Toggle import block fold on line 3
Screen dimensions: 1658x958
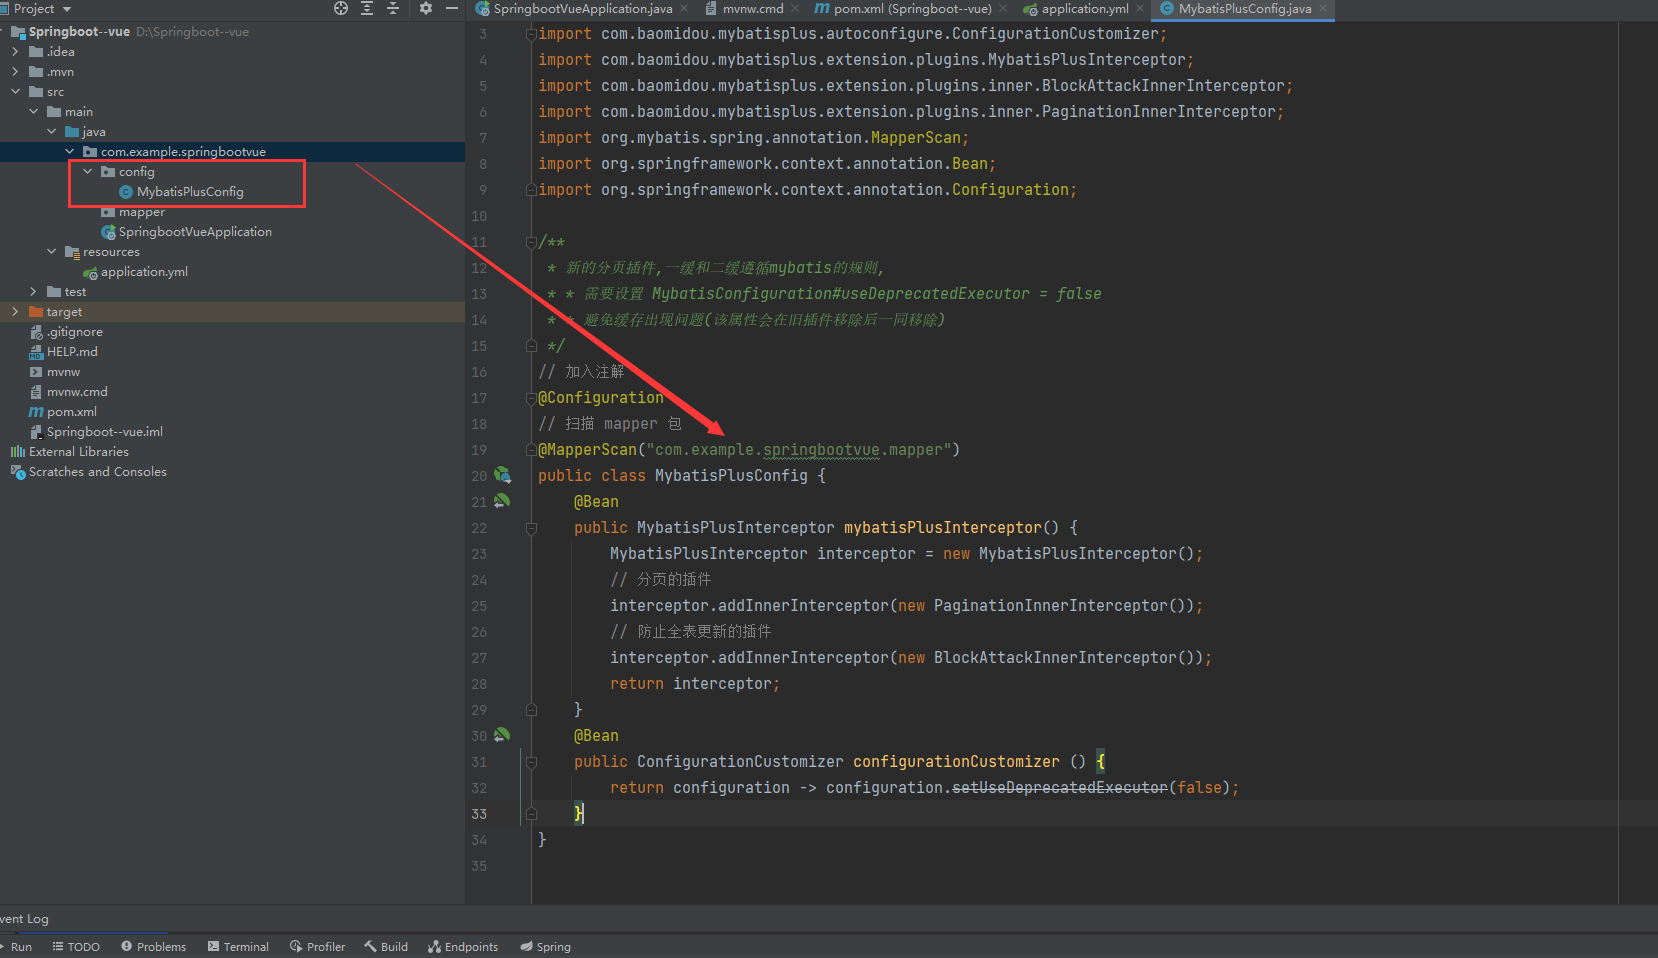tap(531, 34)
